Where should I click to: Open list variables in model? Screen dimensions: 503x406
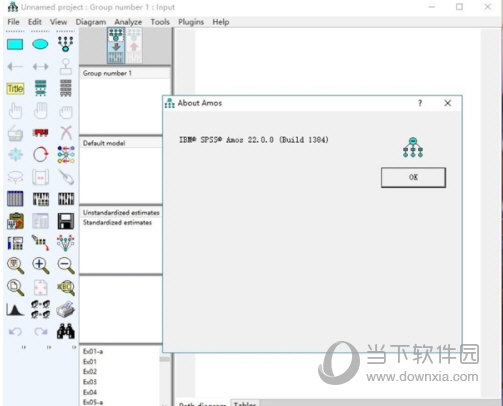coord(40,88)
